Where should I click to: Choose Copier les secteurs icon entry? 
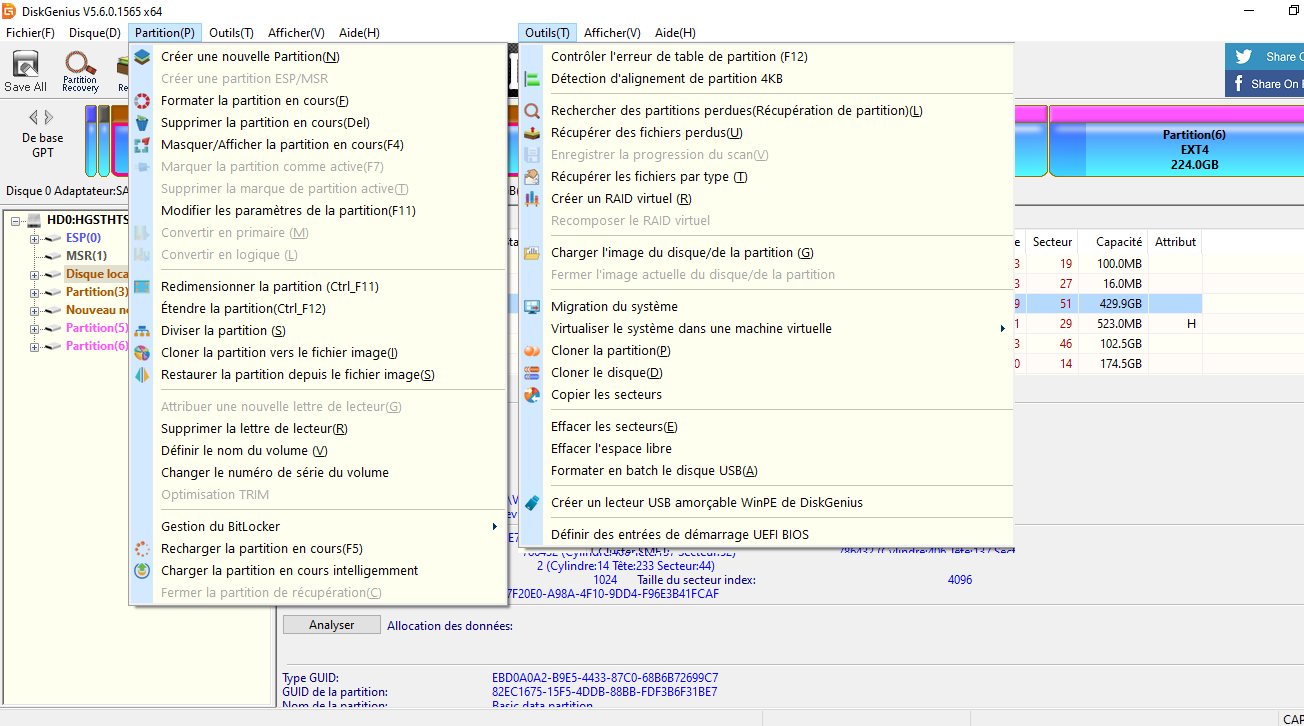532,395
